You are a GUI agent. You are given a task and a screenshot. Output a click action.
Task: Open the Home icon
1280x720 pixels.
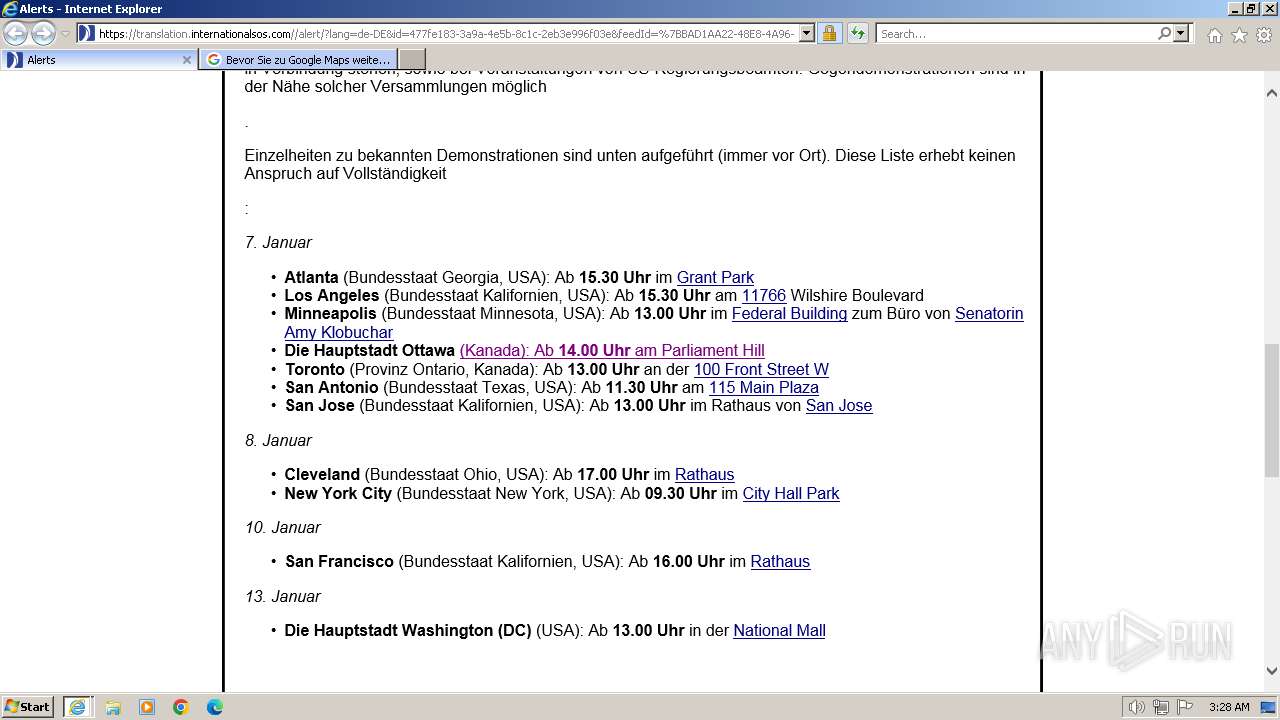pyautogui.click(x=1214, y=35)
